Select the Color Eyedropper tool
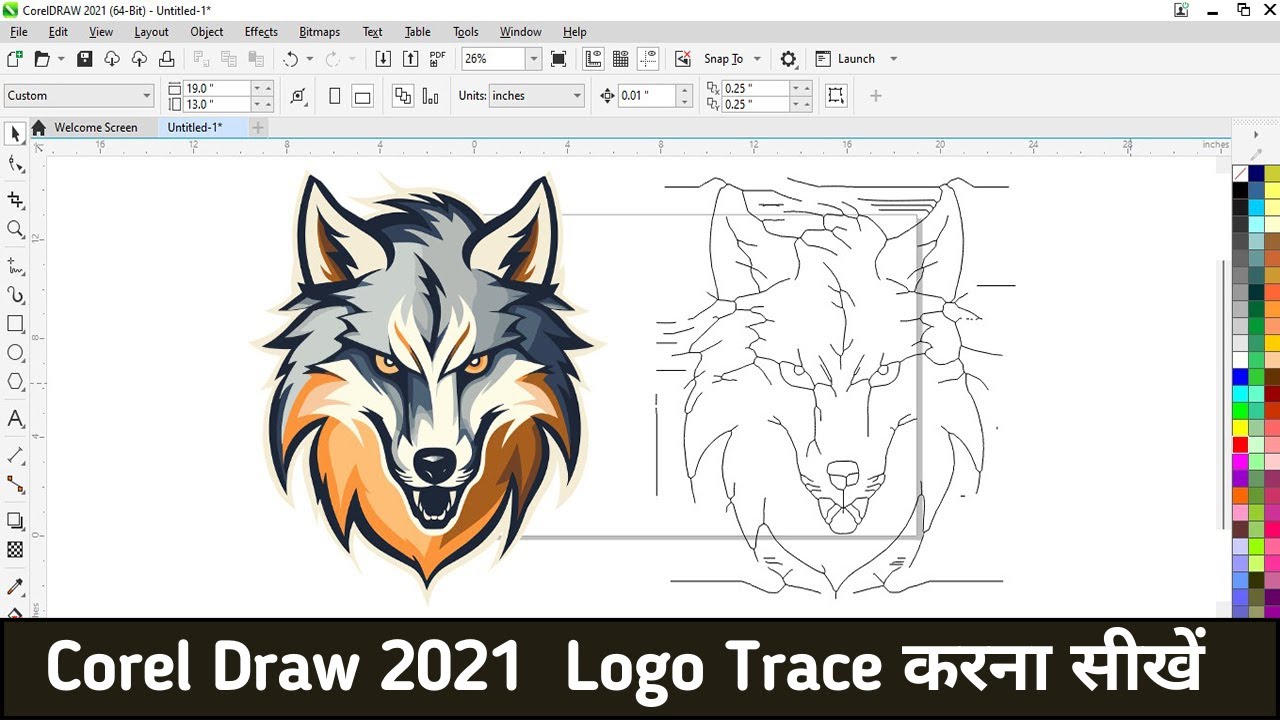The height and width of the screenshot is (720, 1280). (15, 586)
